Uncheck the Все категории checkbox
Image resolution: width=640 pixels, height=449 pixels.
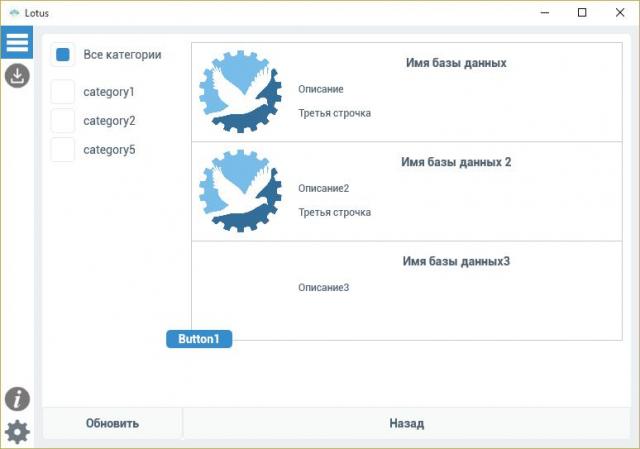[x=62, y=54]
